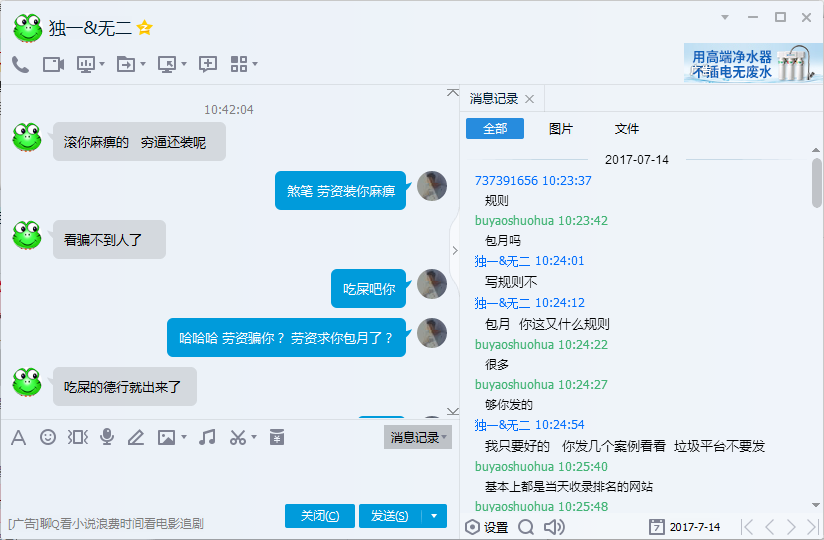Start a video call with the camera icon
824x540 pixels.
point(53,65)
